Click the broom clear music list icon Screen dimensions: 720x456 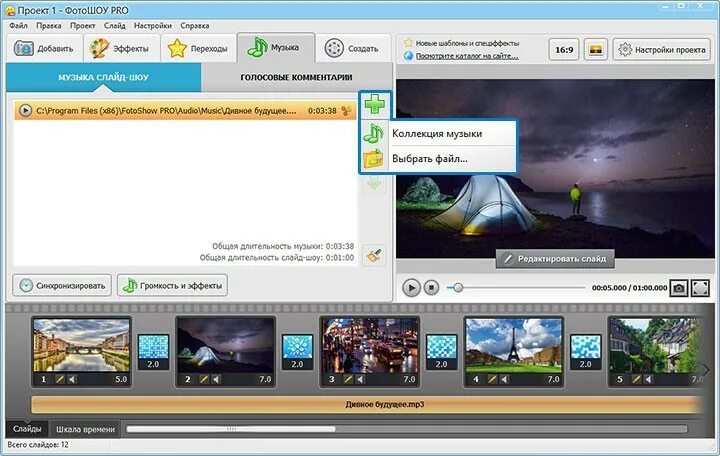point(374,255)
